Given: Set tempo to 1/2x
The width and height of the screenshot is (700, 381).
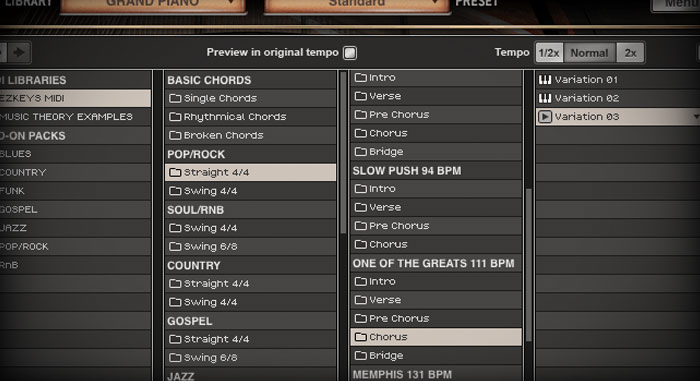Looking at the screenshot, I should (549, 53).
